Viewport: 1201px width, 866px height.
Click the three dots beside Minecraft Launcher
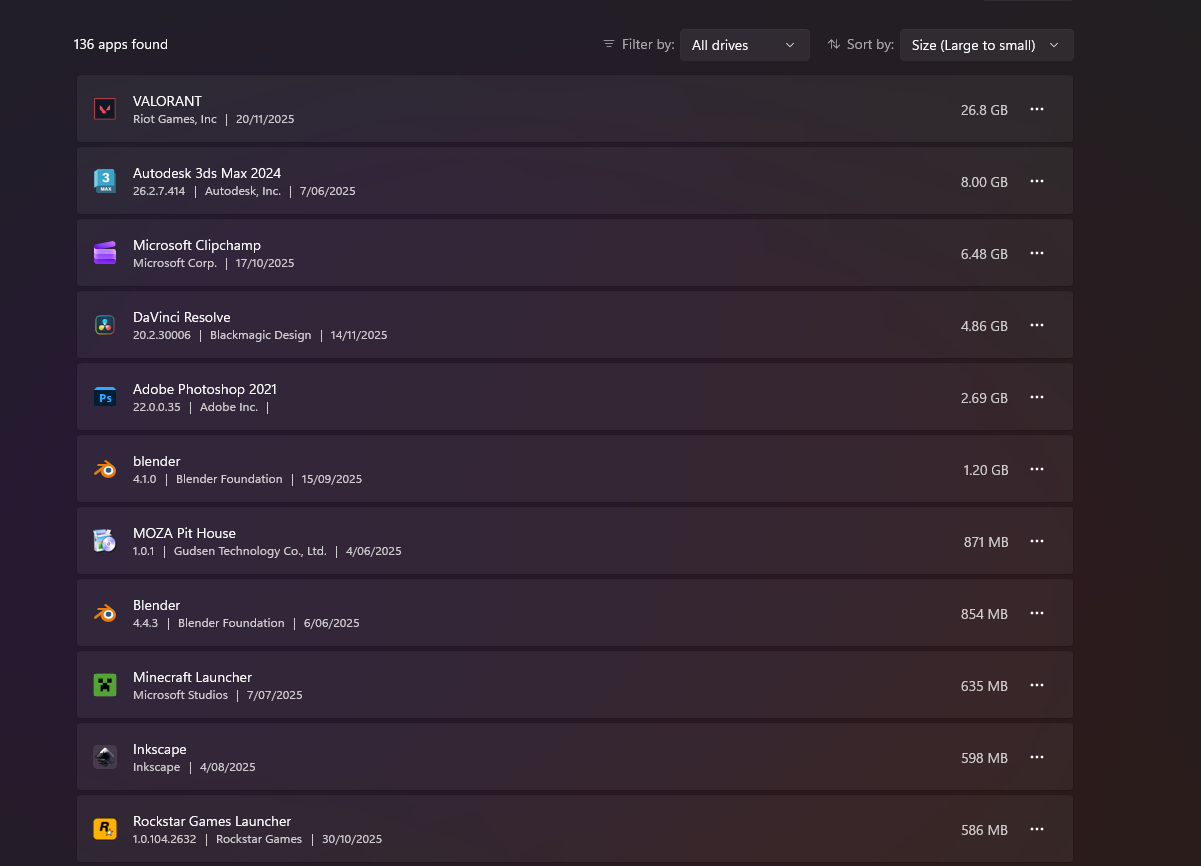1037,685
